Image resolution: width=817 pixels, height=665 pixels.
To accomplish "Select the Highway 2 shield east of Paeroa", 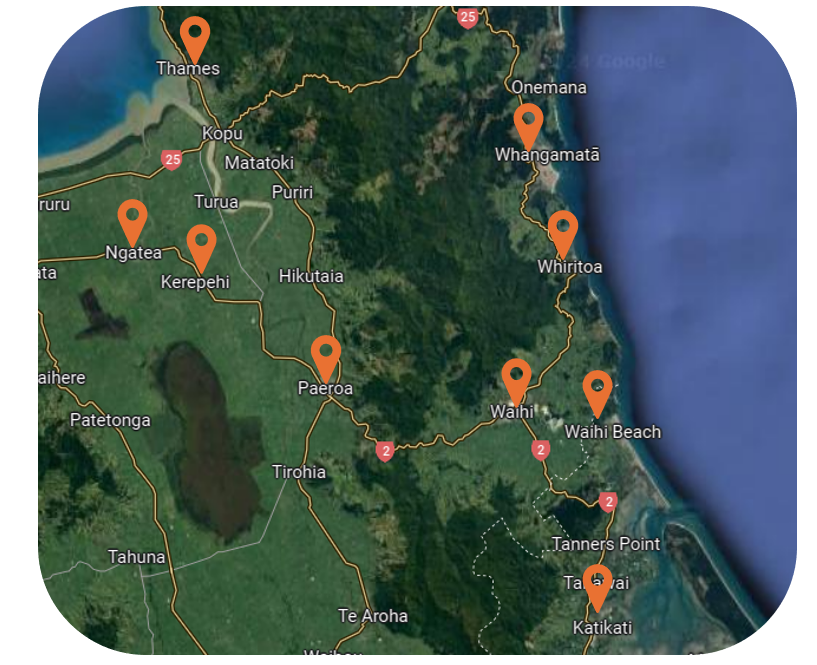I will (385, 451).
